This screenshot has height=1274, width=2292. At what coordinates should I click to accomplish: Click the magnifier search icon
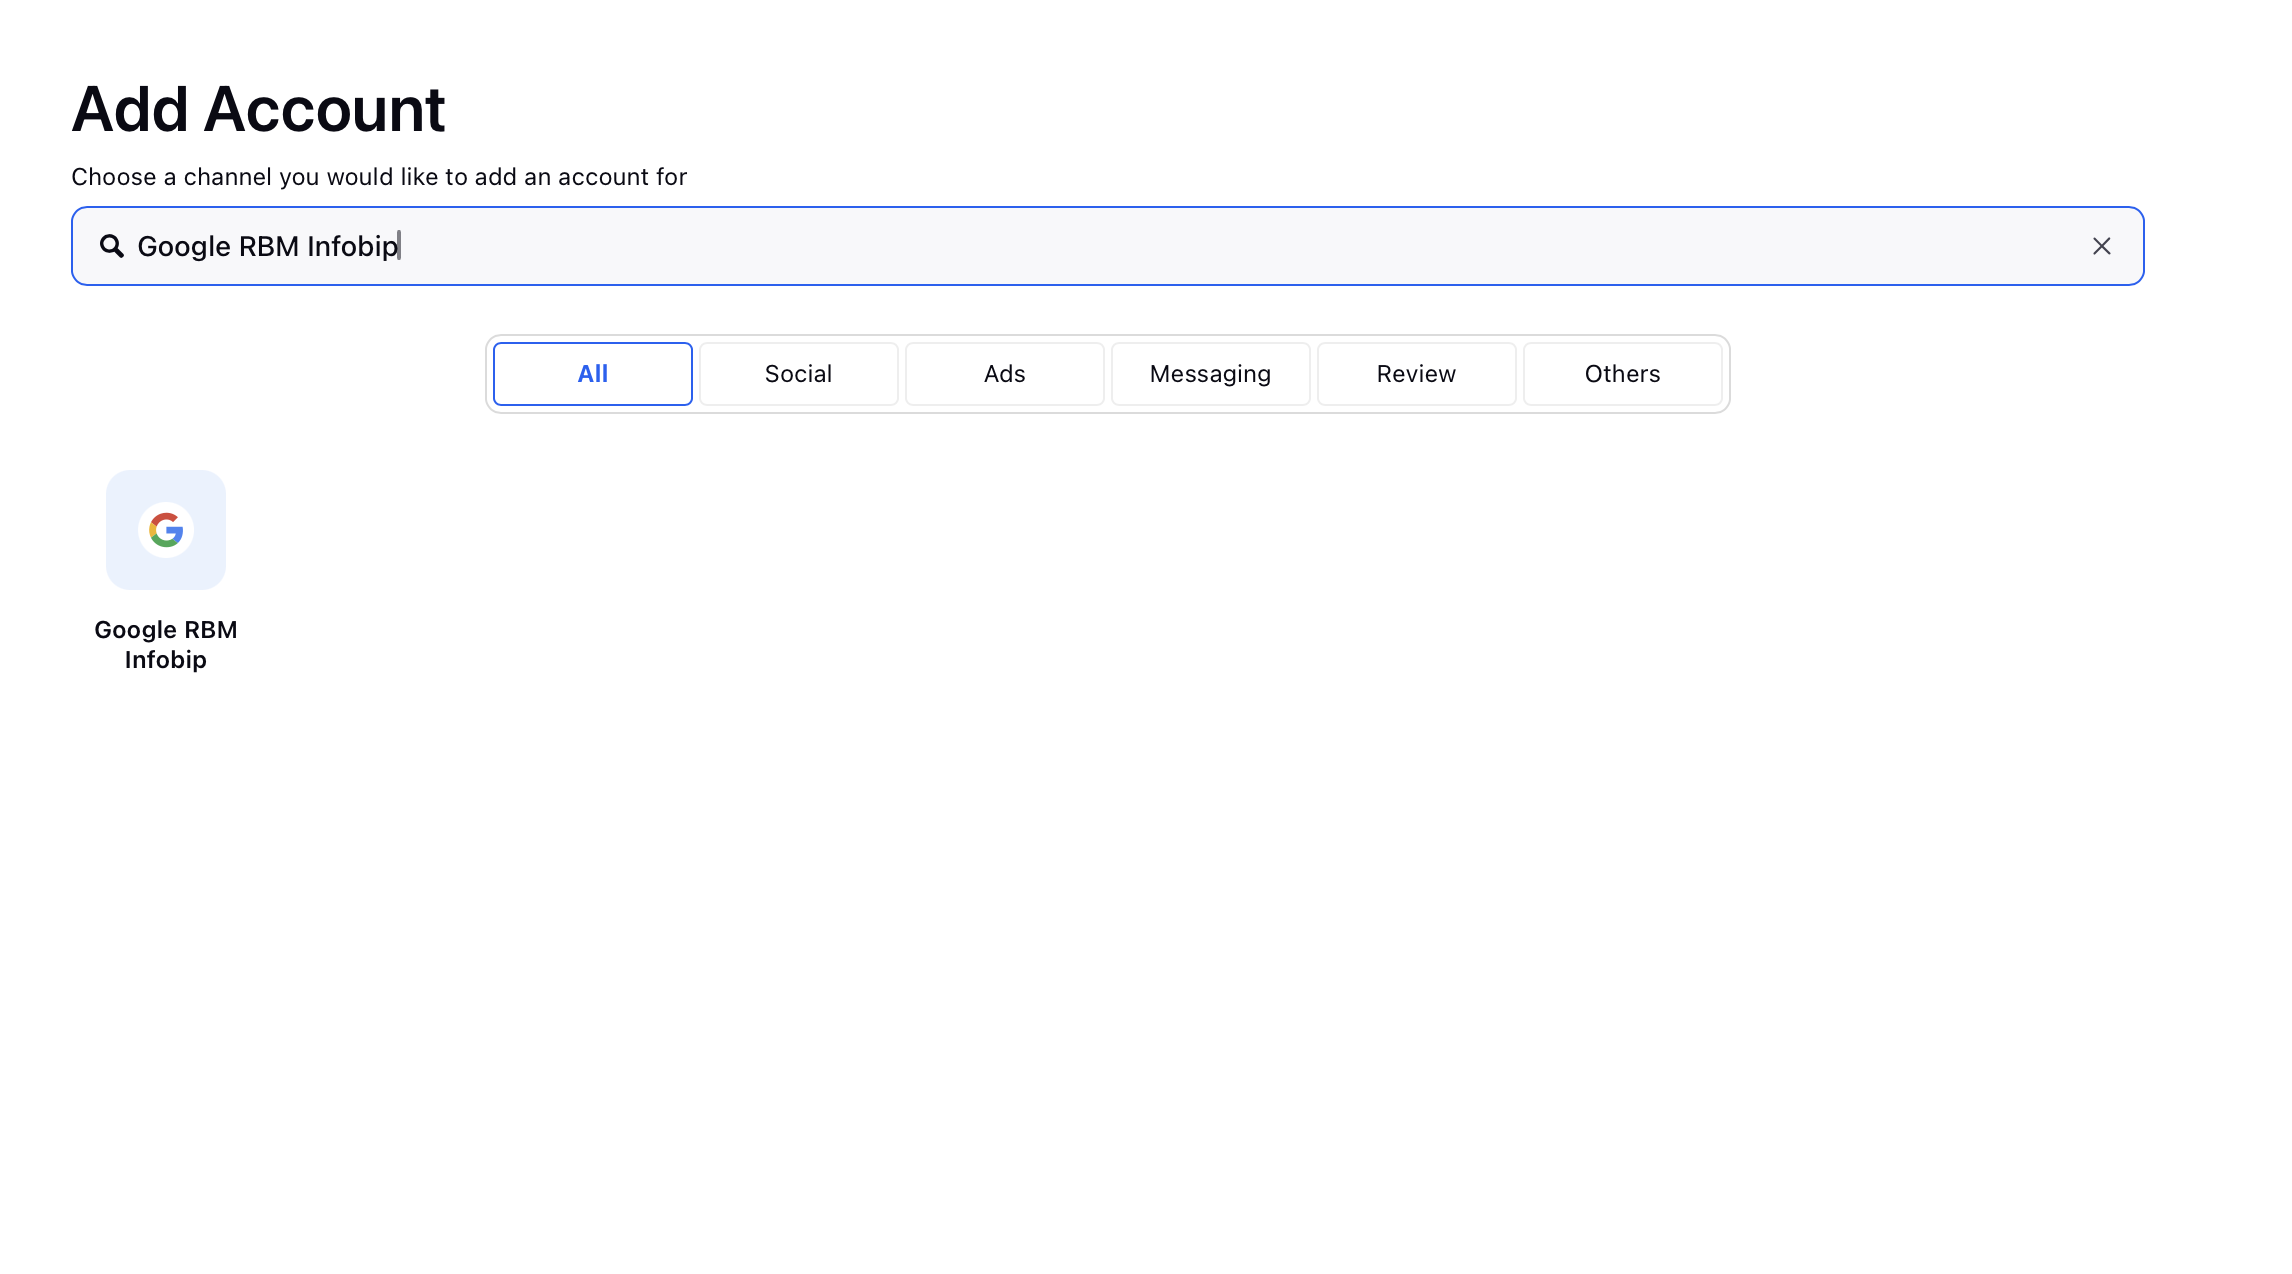point(112,246)
